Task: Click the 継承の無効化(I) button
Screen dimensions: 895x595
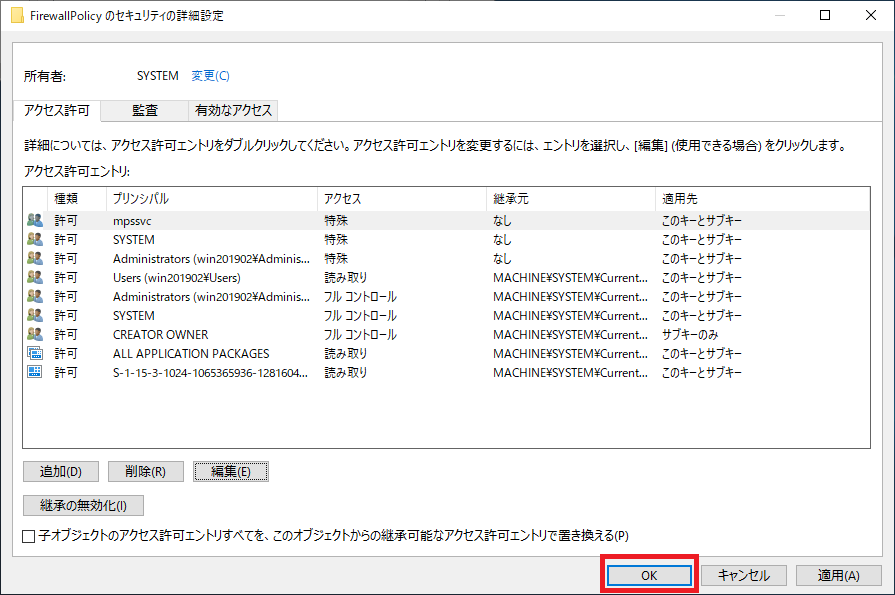Action: pos(83,505)
